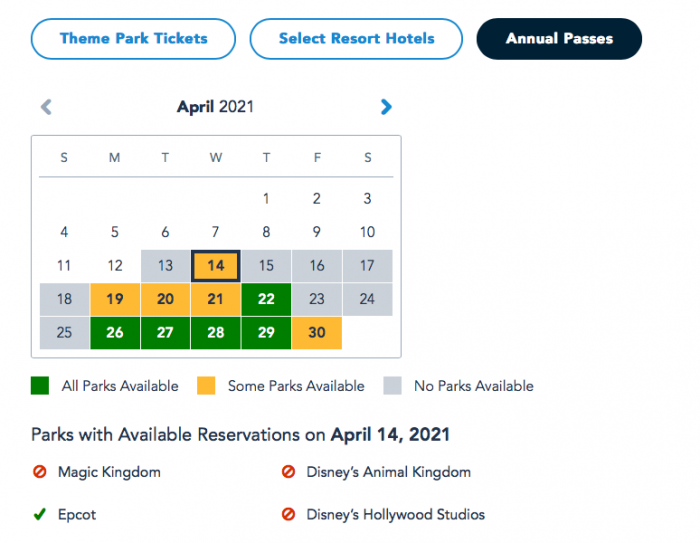Click Disney's Animal Kingdom unavailable icon

coord(288,472)
